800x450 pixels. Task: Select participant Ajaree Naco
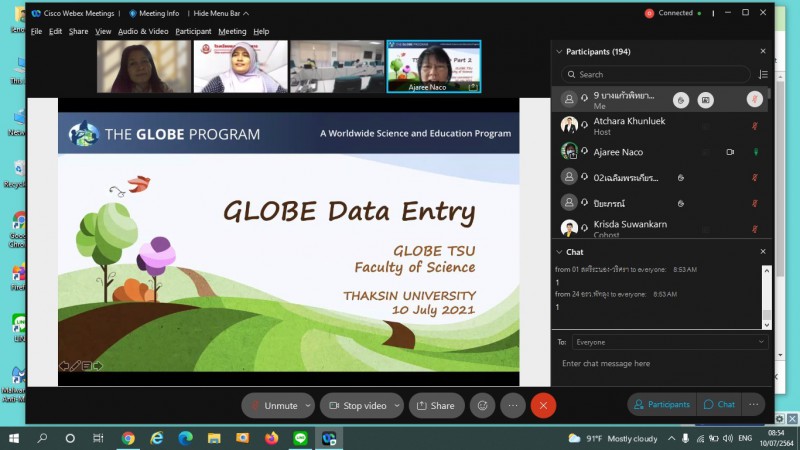coord(659,152)
